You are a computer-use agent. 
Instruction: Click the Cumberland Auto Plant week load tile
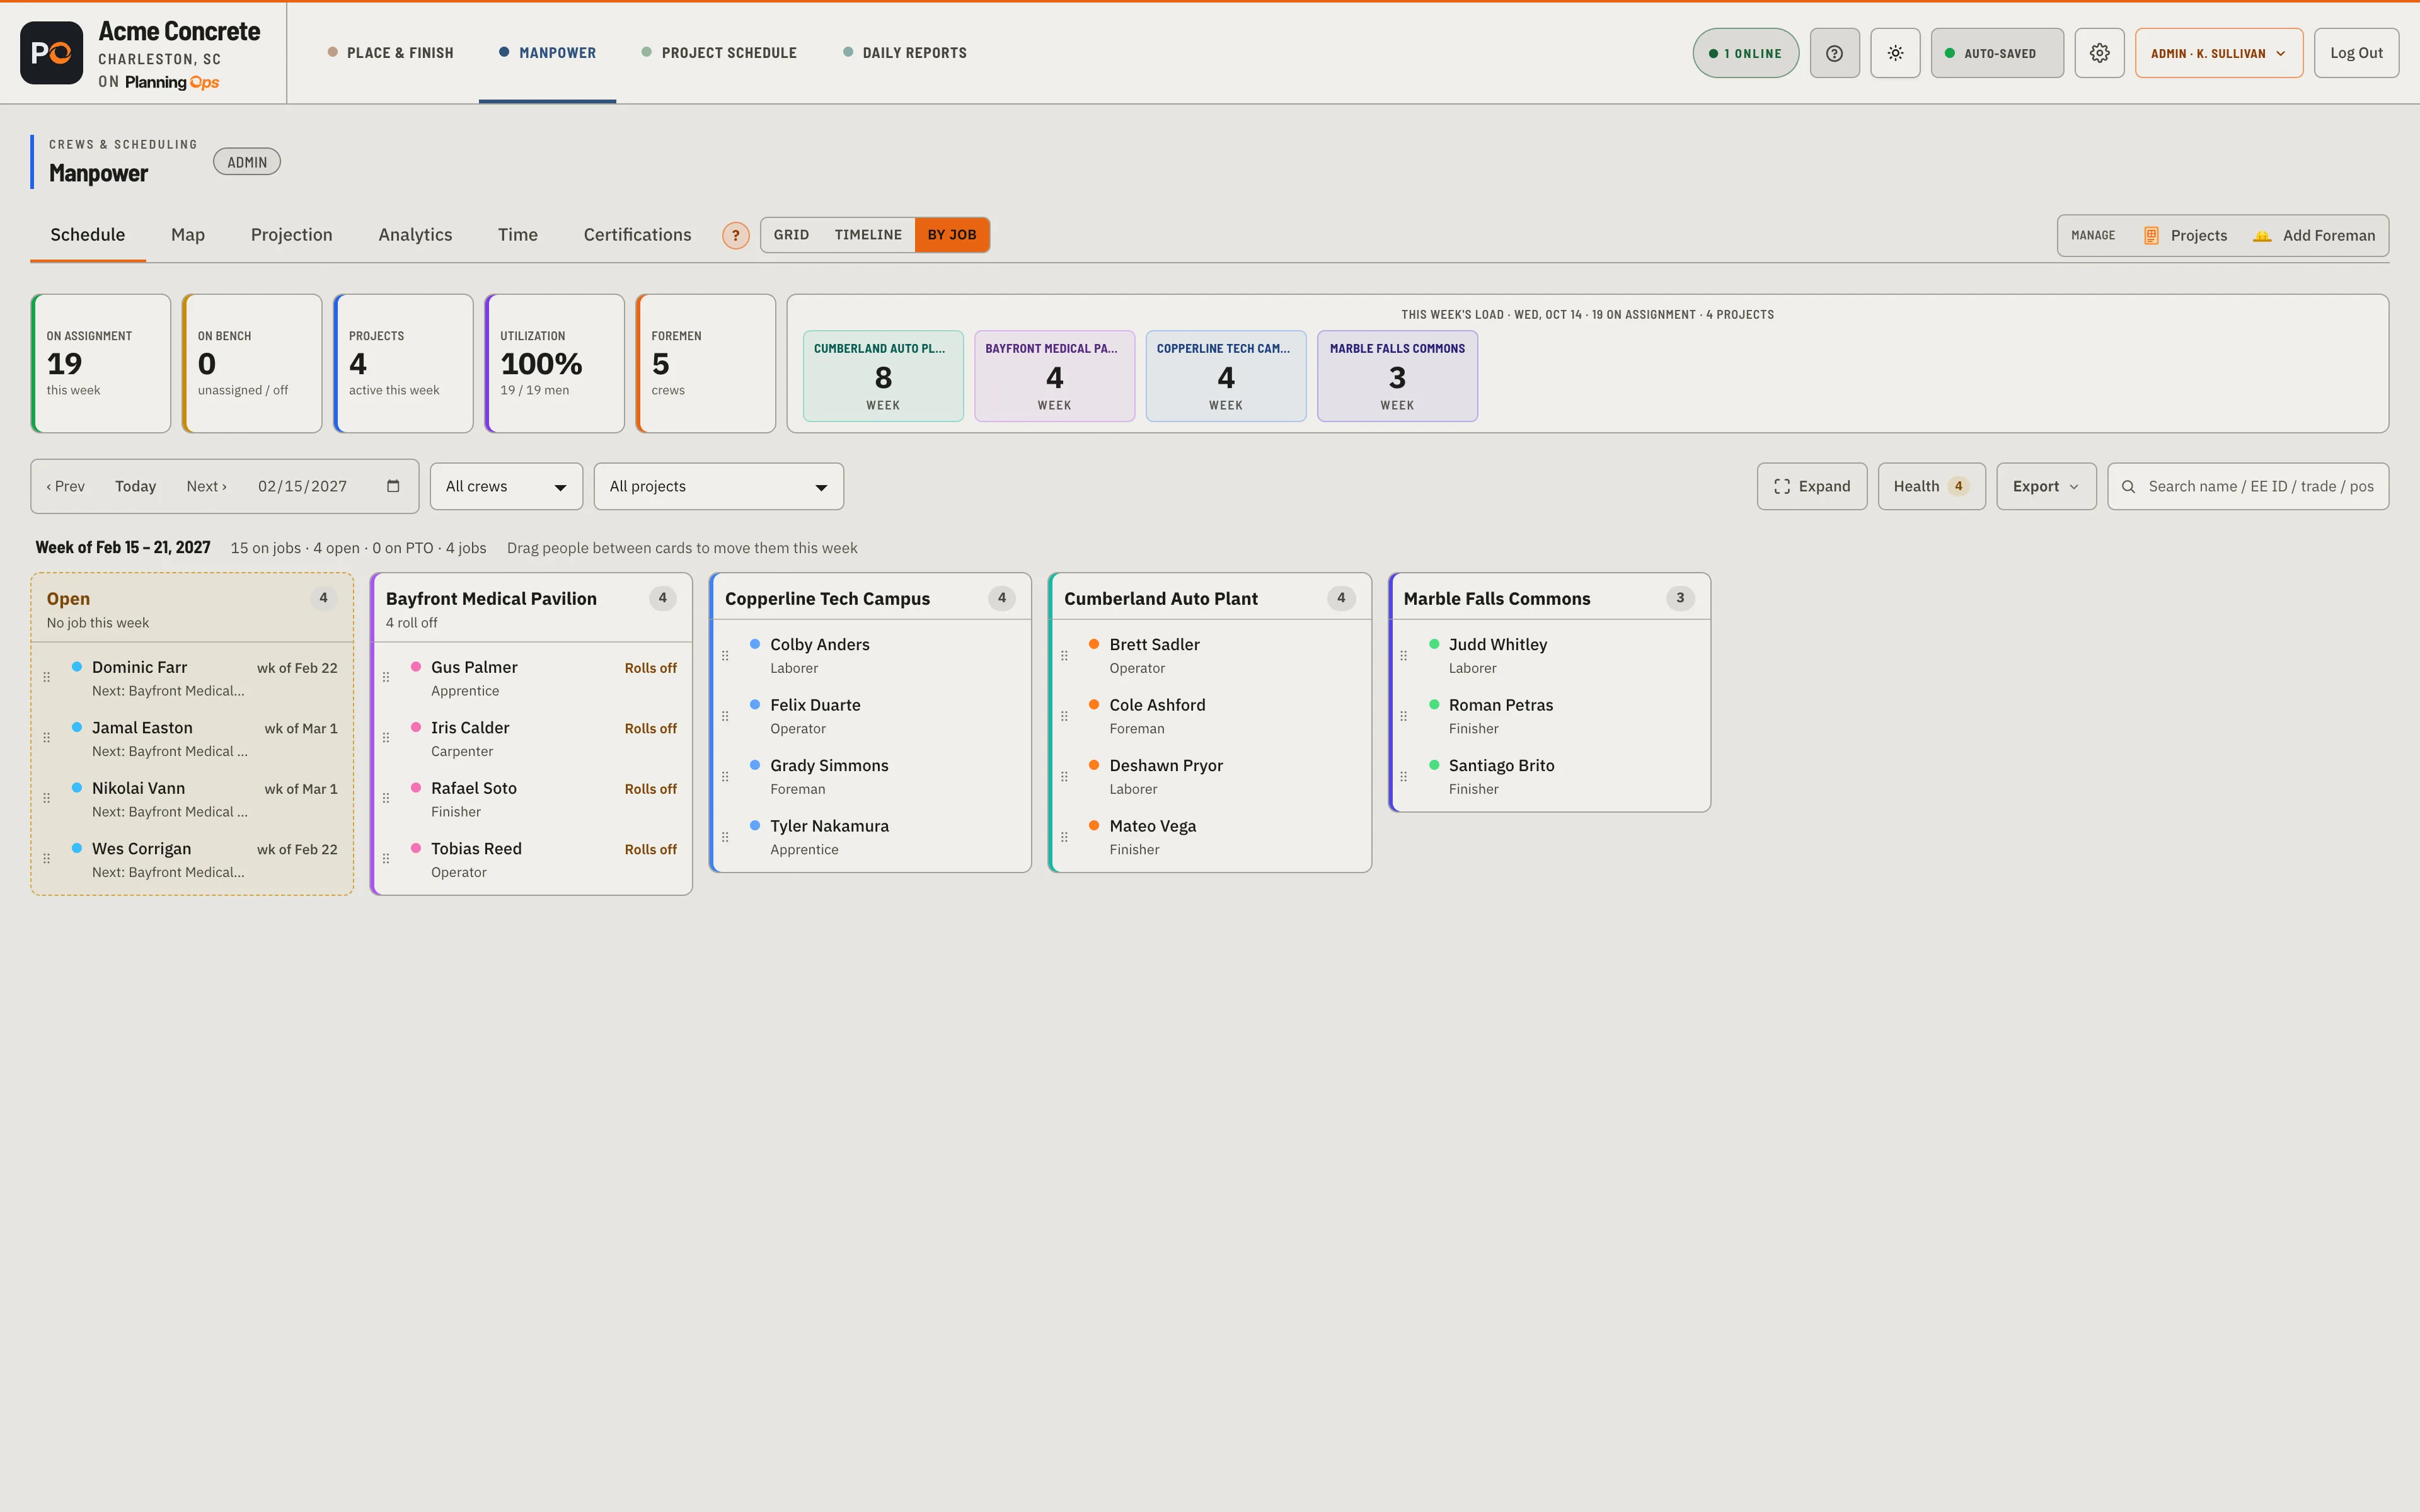(x=883, y=376)
